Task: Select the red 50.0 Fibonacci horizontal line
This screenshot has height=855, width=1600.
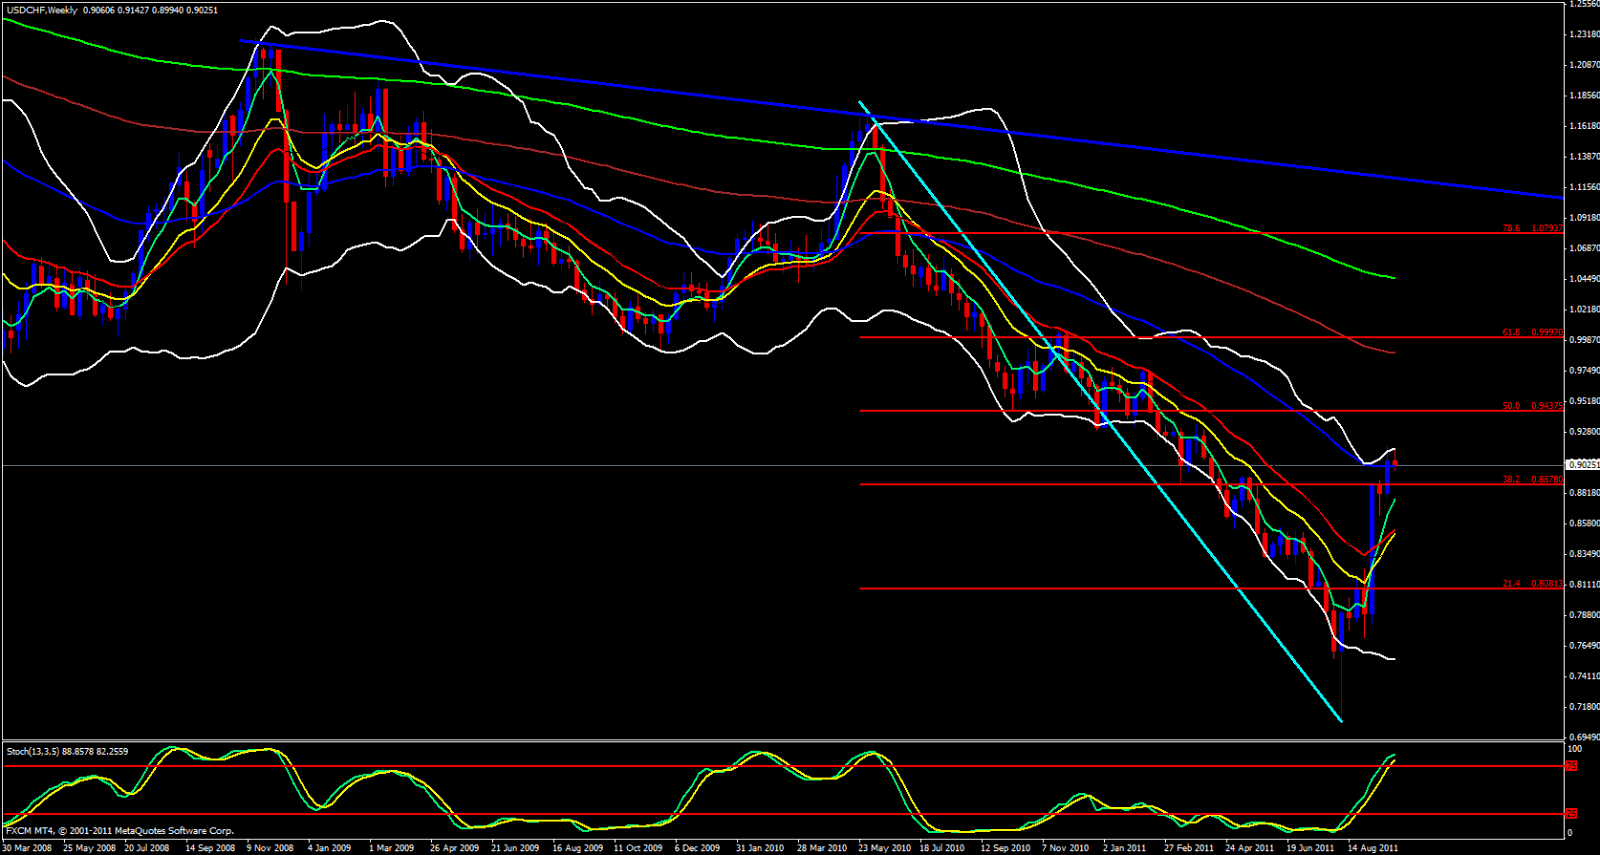Action: [1210, 411]
